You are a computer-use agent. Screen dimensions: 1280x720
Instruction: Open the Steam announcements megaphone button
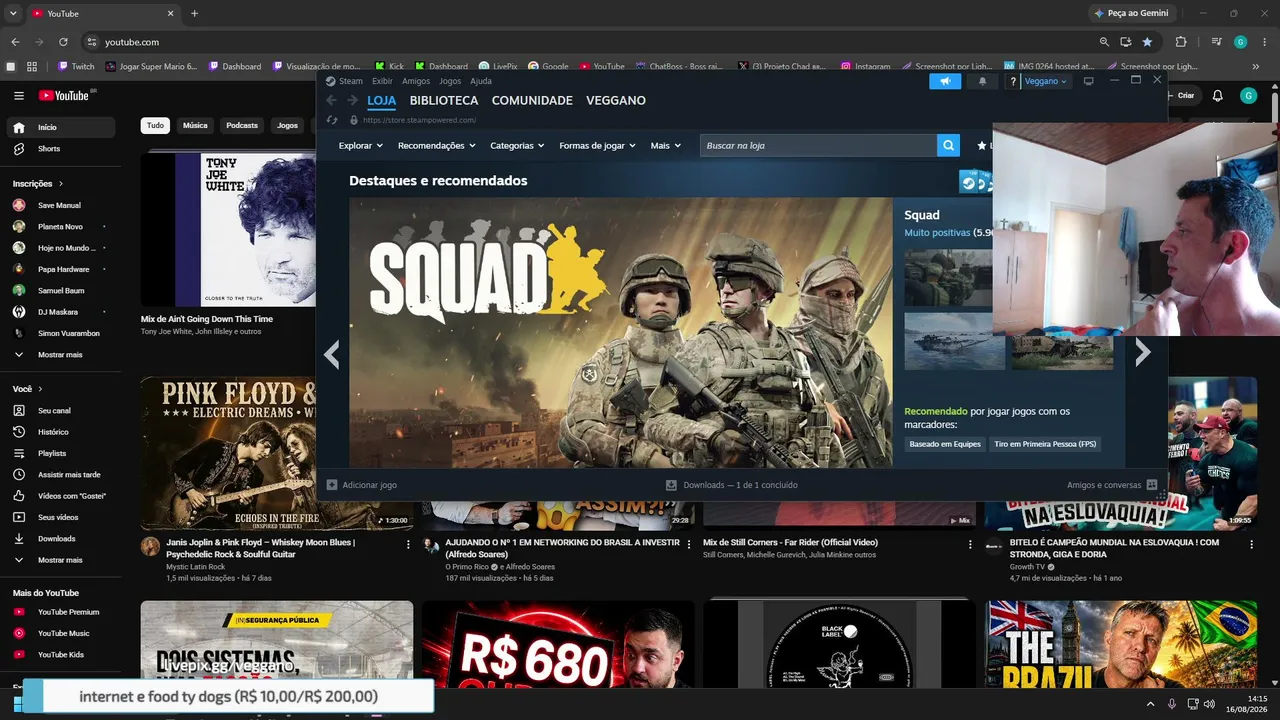(945, 81)
